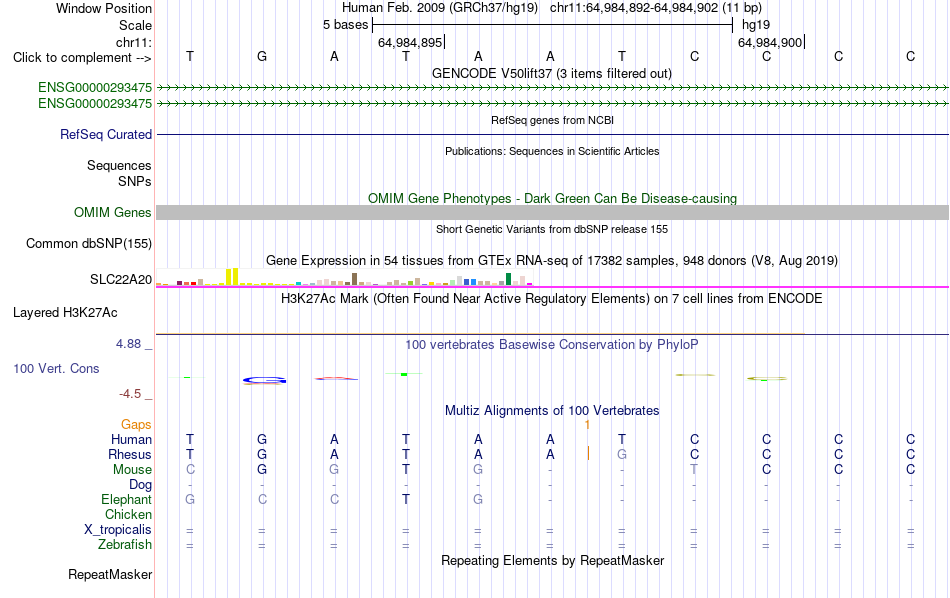This screenshot has height=598, width=950.
Task: Select the X_tropicalis alignment row label
Action: [x=118, y=530]
